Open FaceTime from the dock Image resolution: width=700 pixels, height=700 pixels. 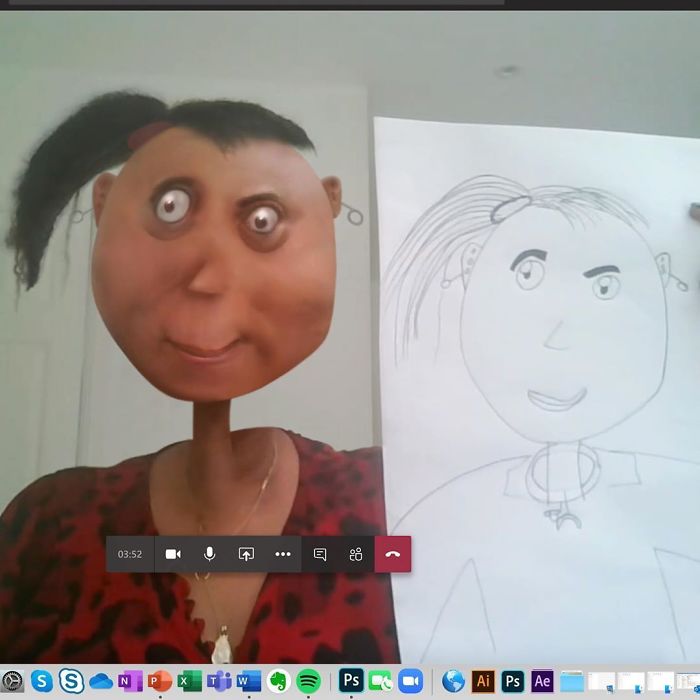coord(380,681)
